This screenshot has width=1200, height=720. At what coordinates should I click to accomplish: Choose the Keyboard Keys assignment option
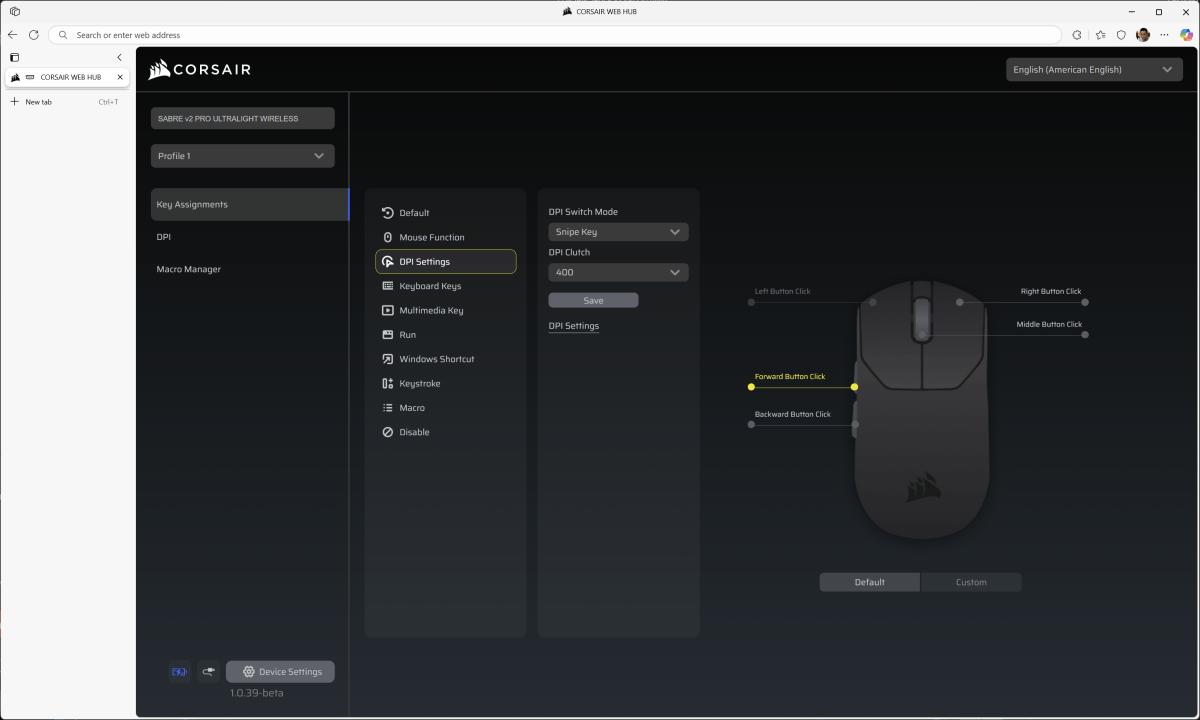click(x=430, y=286)
